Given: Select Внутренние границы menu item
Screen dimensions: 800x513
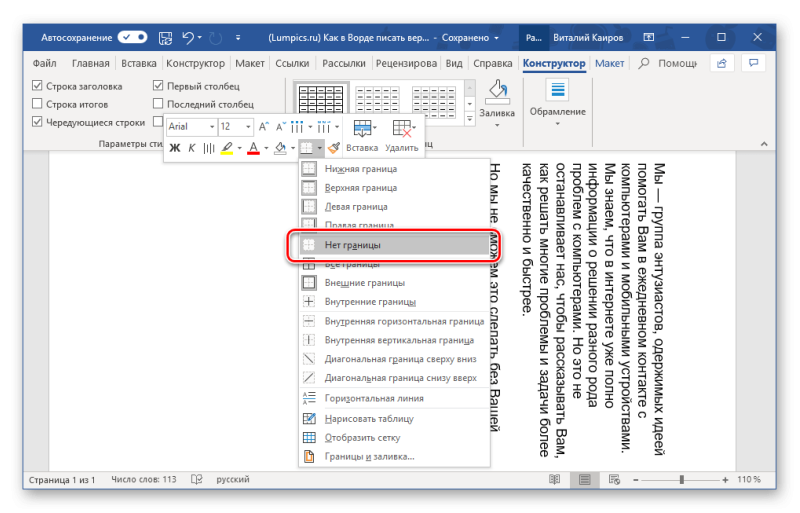Looking at the screenshot, I should (394, 302).
